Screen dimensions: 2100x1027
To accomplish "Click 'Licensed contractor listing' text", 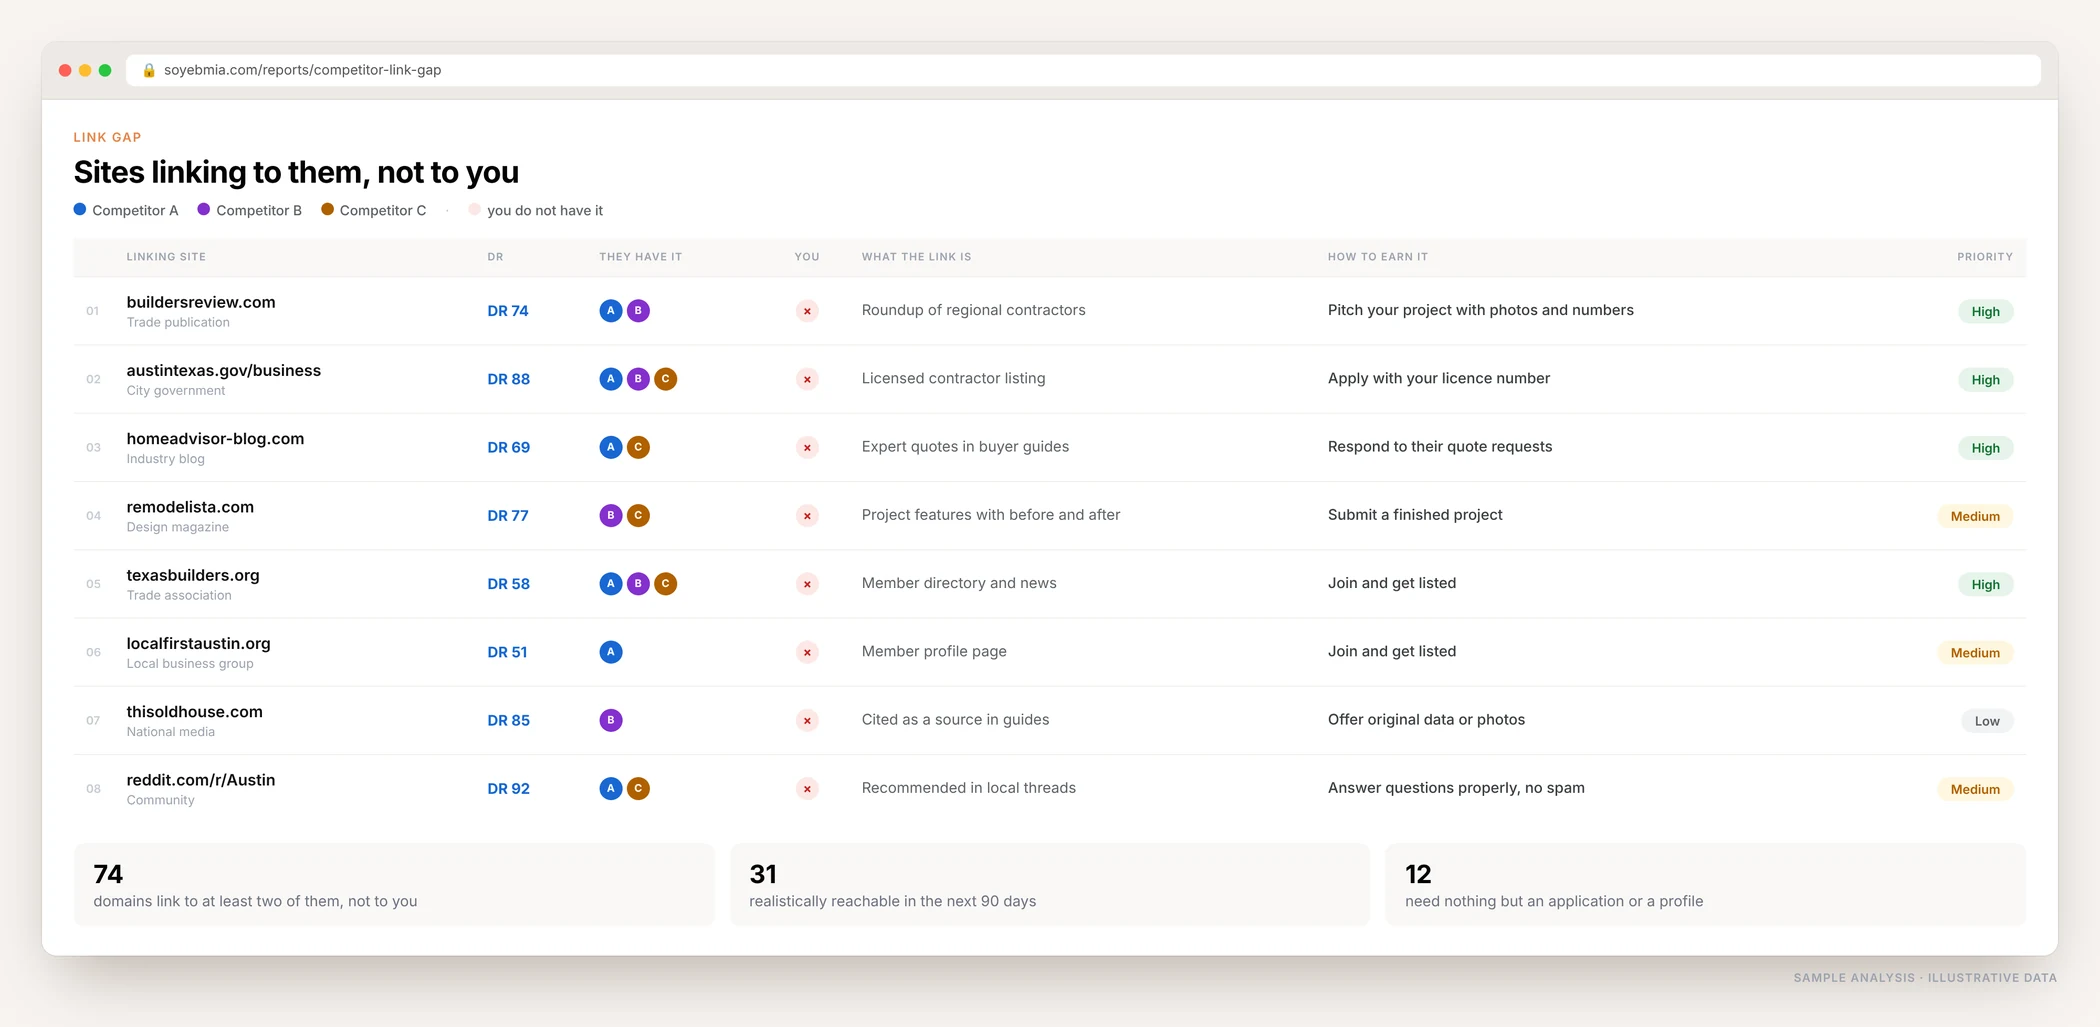I will [954, 378].
